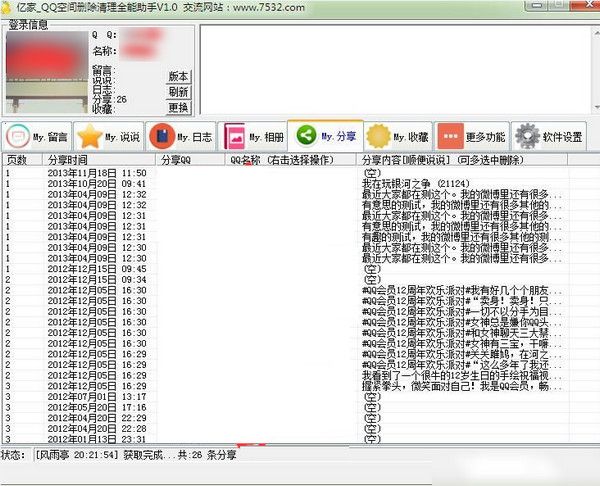The width and height of the screenshot is (600, 486).
Task: Click the 版本 button
Action: tap(178, 77)
